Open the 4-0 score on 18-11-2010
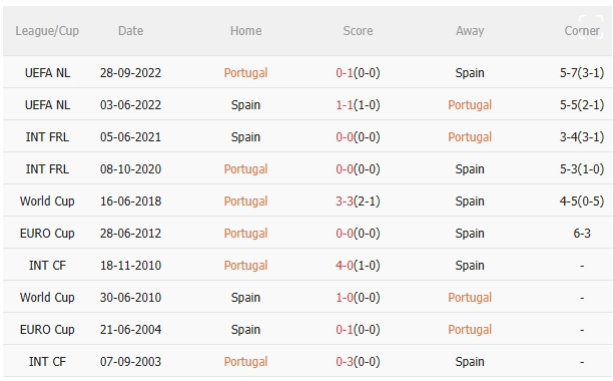The height and width of the screenshot is (381, 613). [x=344, y=265]
